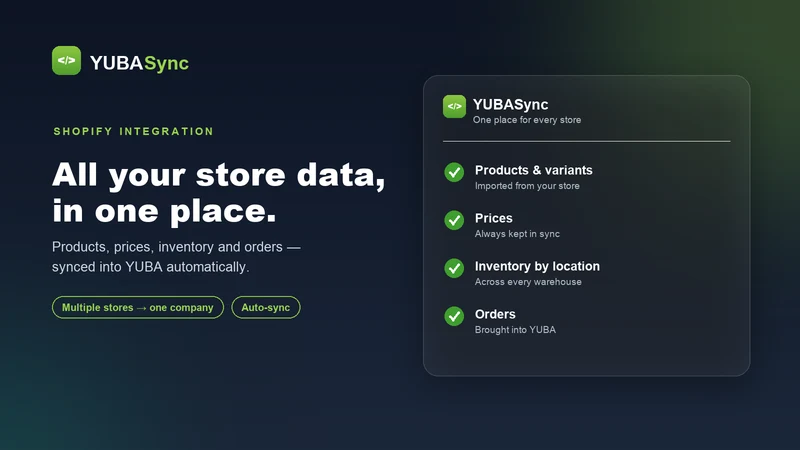The image size is (800, 450).
Task: Click the green checkmark beside Inventory by location
Action: (454, 268)
